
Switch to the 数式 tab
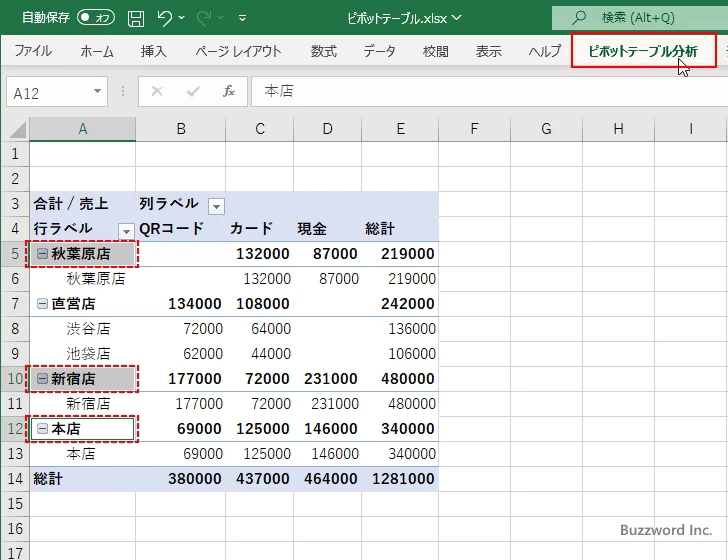click(324, 51)
